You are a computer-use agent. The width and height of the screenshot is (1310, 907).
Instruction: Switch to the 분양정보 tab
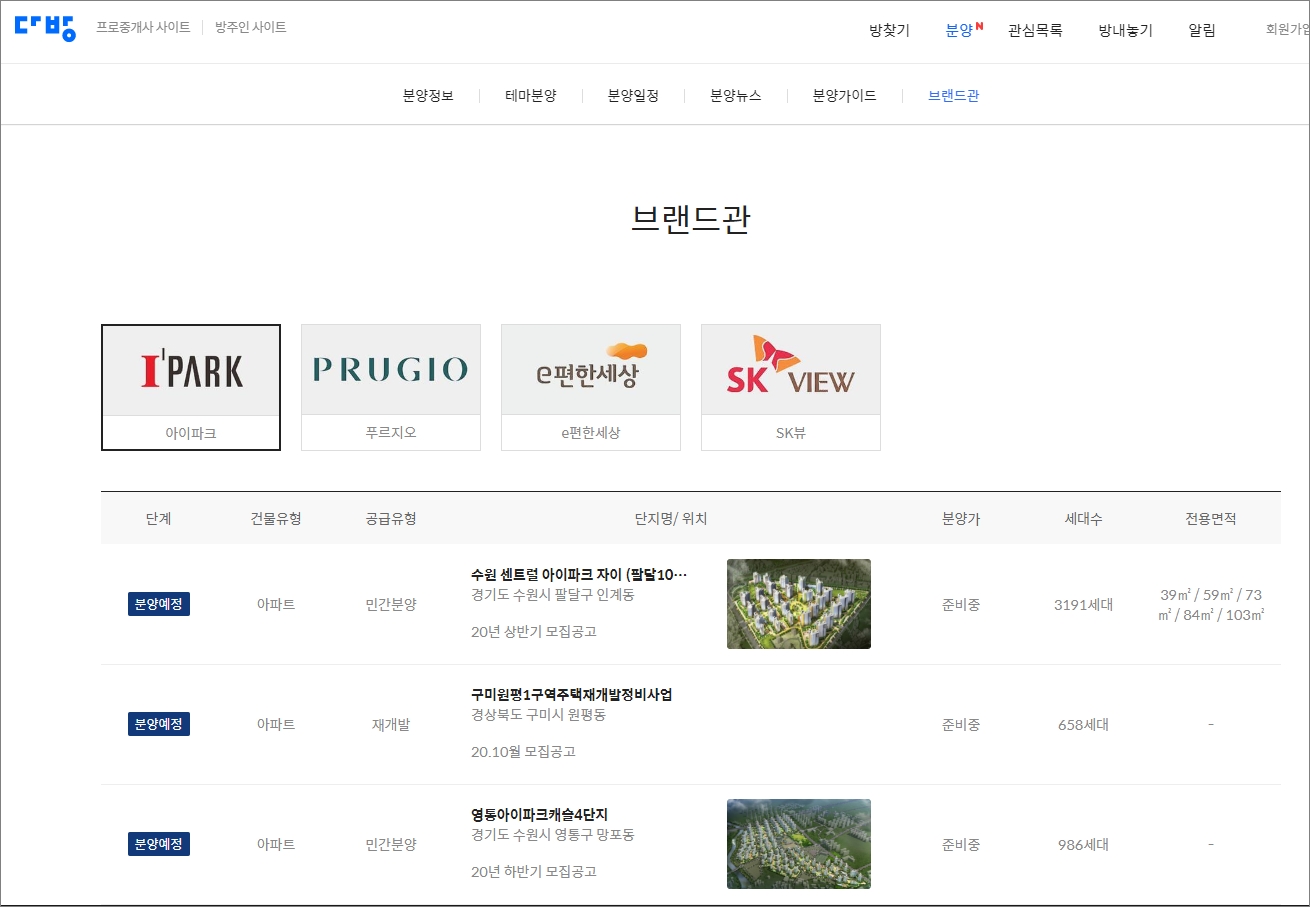pos(428,96)
